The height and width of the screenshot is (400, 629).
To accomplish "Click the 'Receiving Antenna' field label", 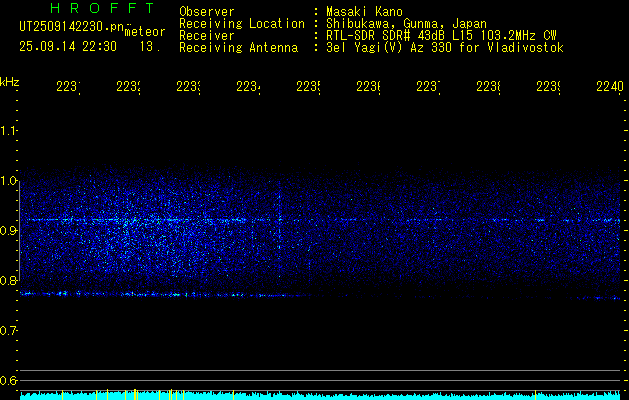I will 238,48.
